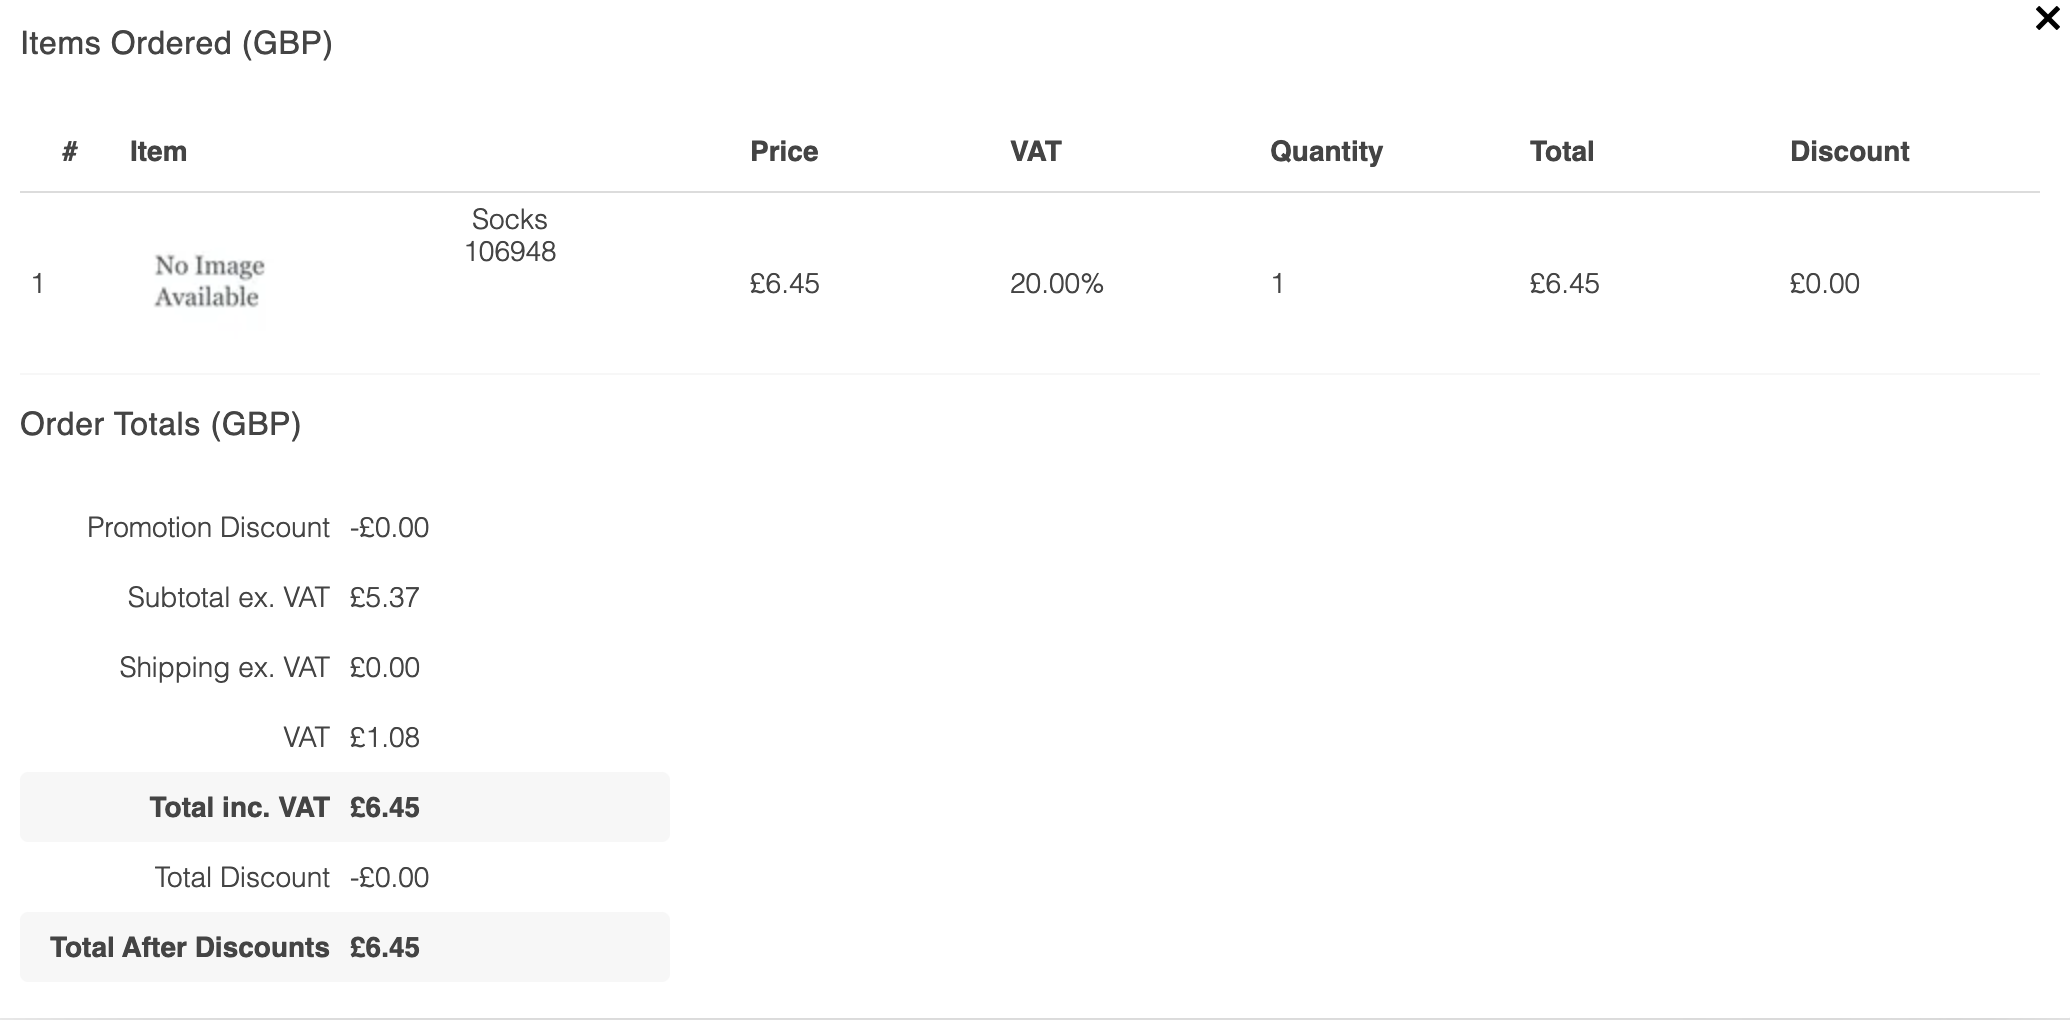Click the VAT amount £1.08
The image size is (2070, 1020).
[384, 737]
